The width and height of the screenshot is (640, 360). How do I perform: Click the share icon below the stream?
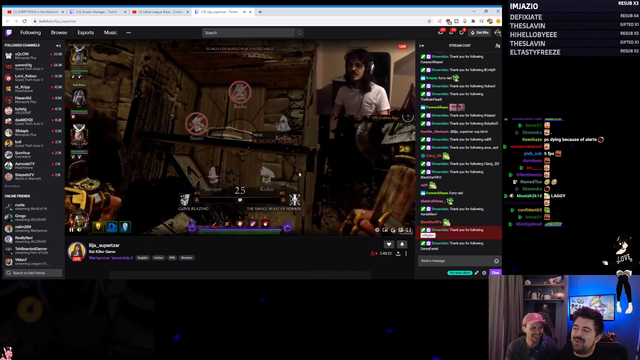click(398, 253)
